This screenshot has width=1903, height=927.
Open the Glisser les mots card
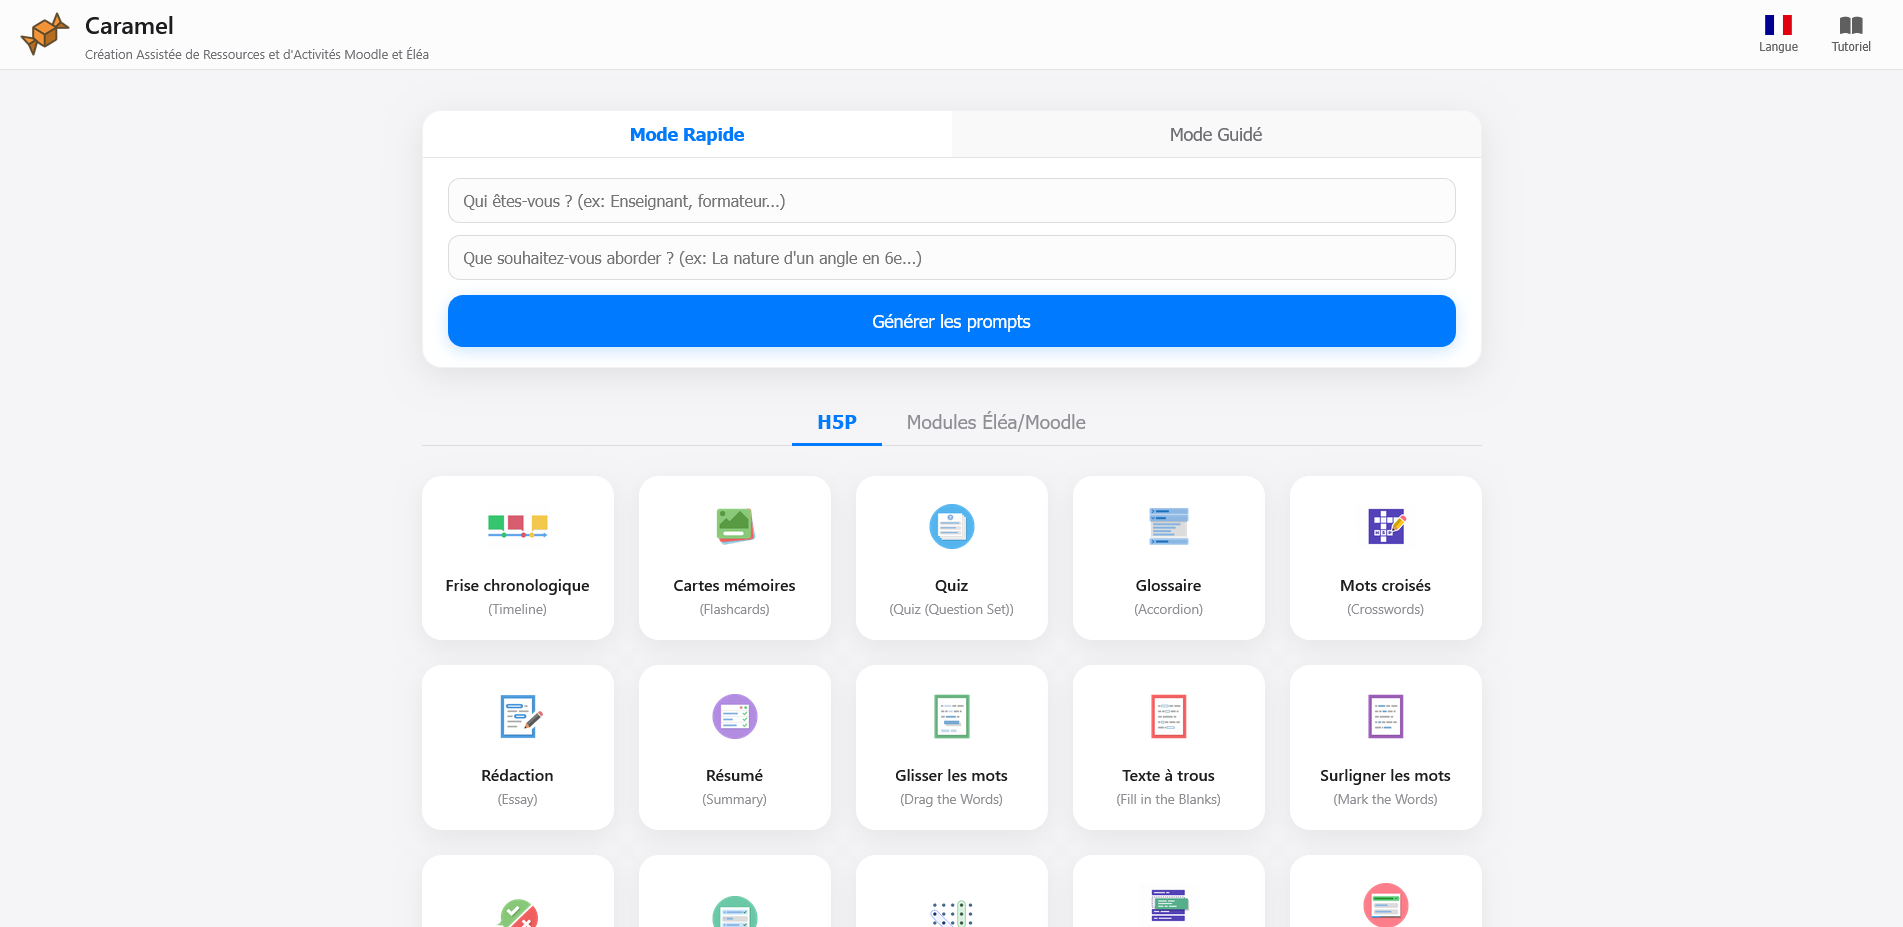click(x=951, y=747)
